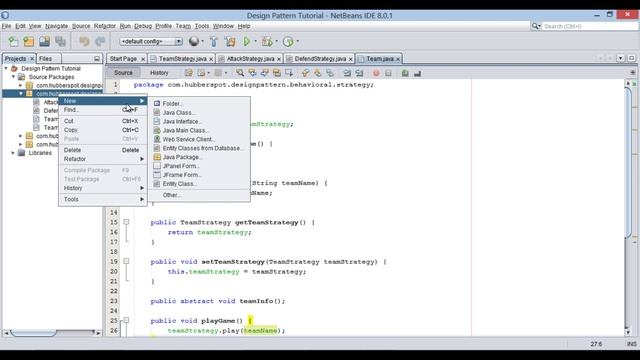Select Find in the context menu
The height and width of the screenshot is (360, 640).
tap(103, 110)
